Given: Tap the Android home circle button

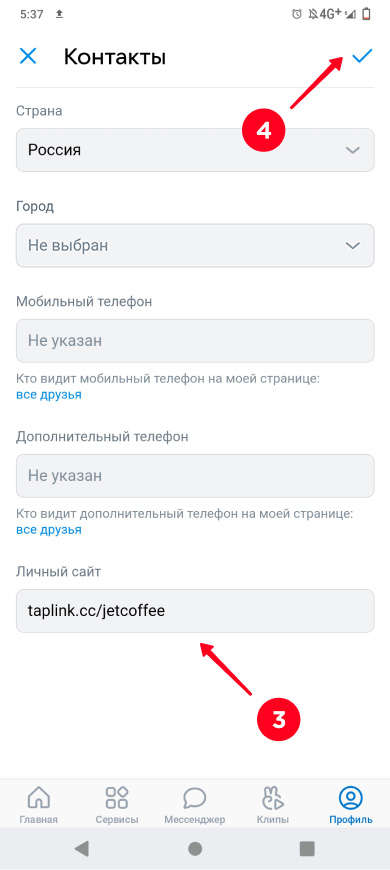Looking at the screenshot, I should click(195, 848).
